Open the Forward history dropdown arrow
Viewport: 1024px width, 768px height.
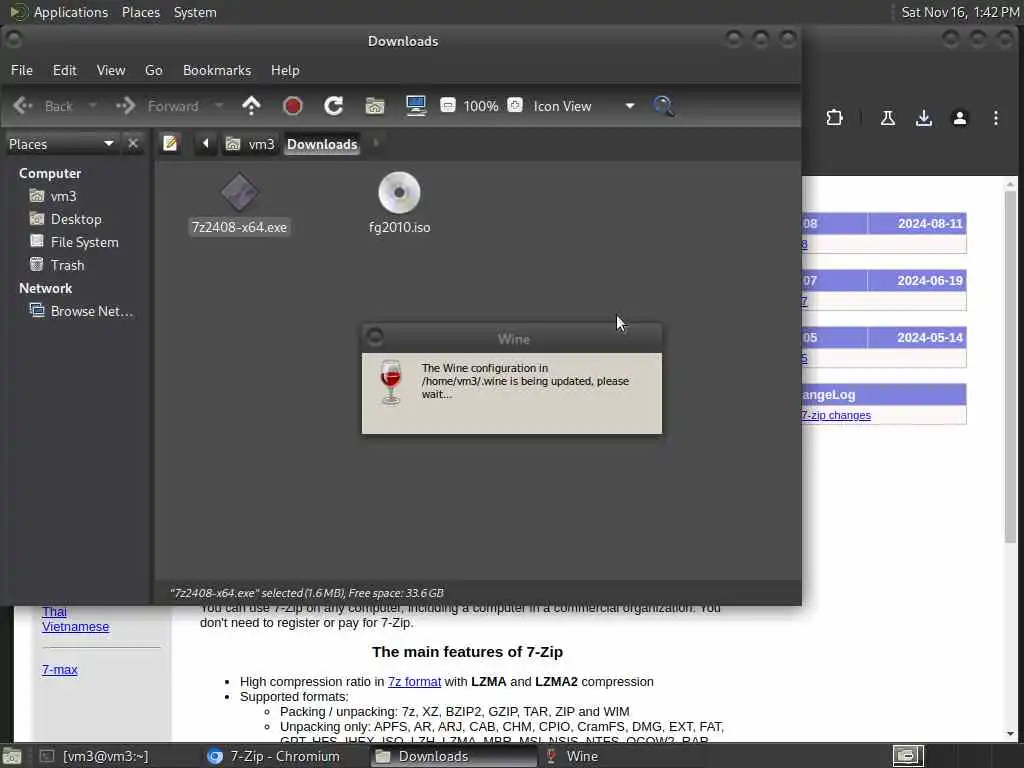pos(219,106)
